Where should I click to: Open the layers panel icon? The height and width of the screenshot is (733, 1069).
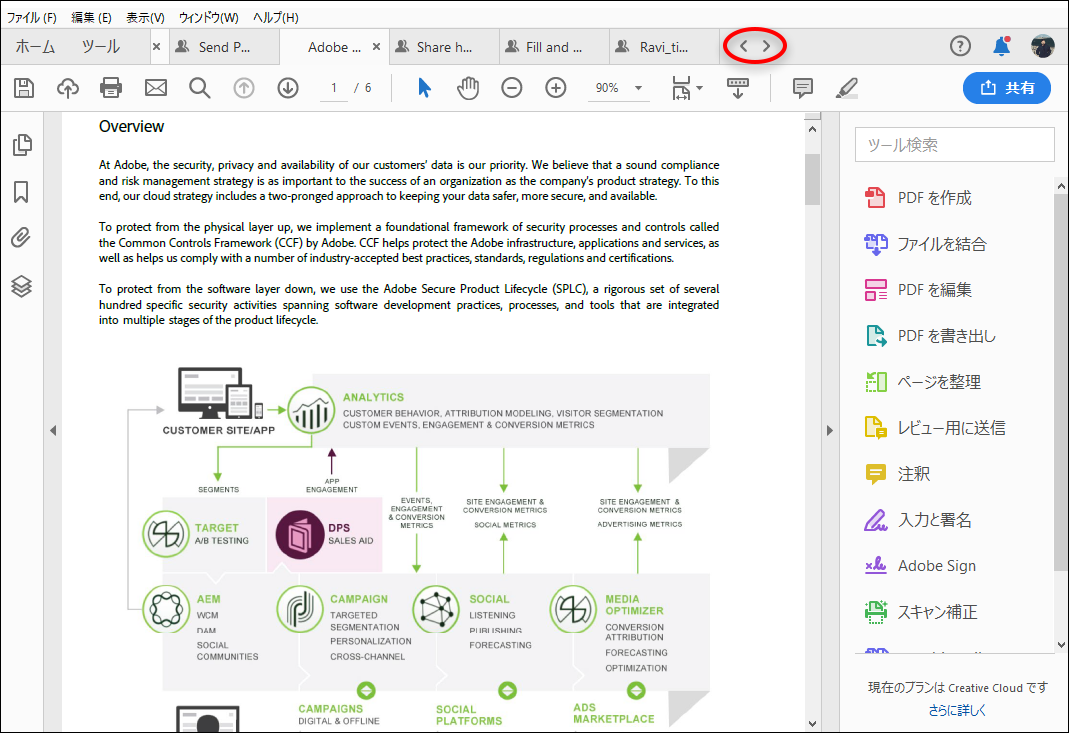pos(21,286)
